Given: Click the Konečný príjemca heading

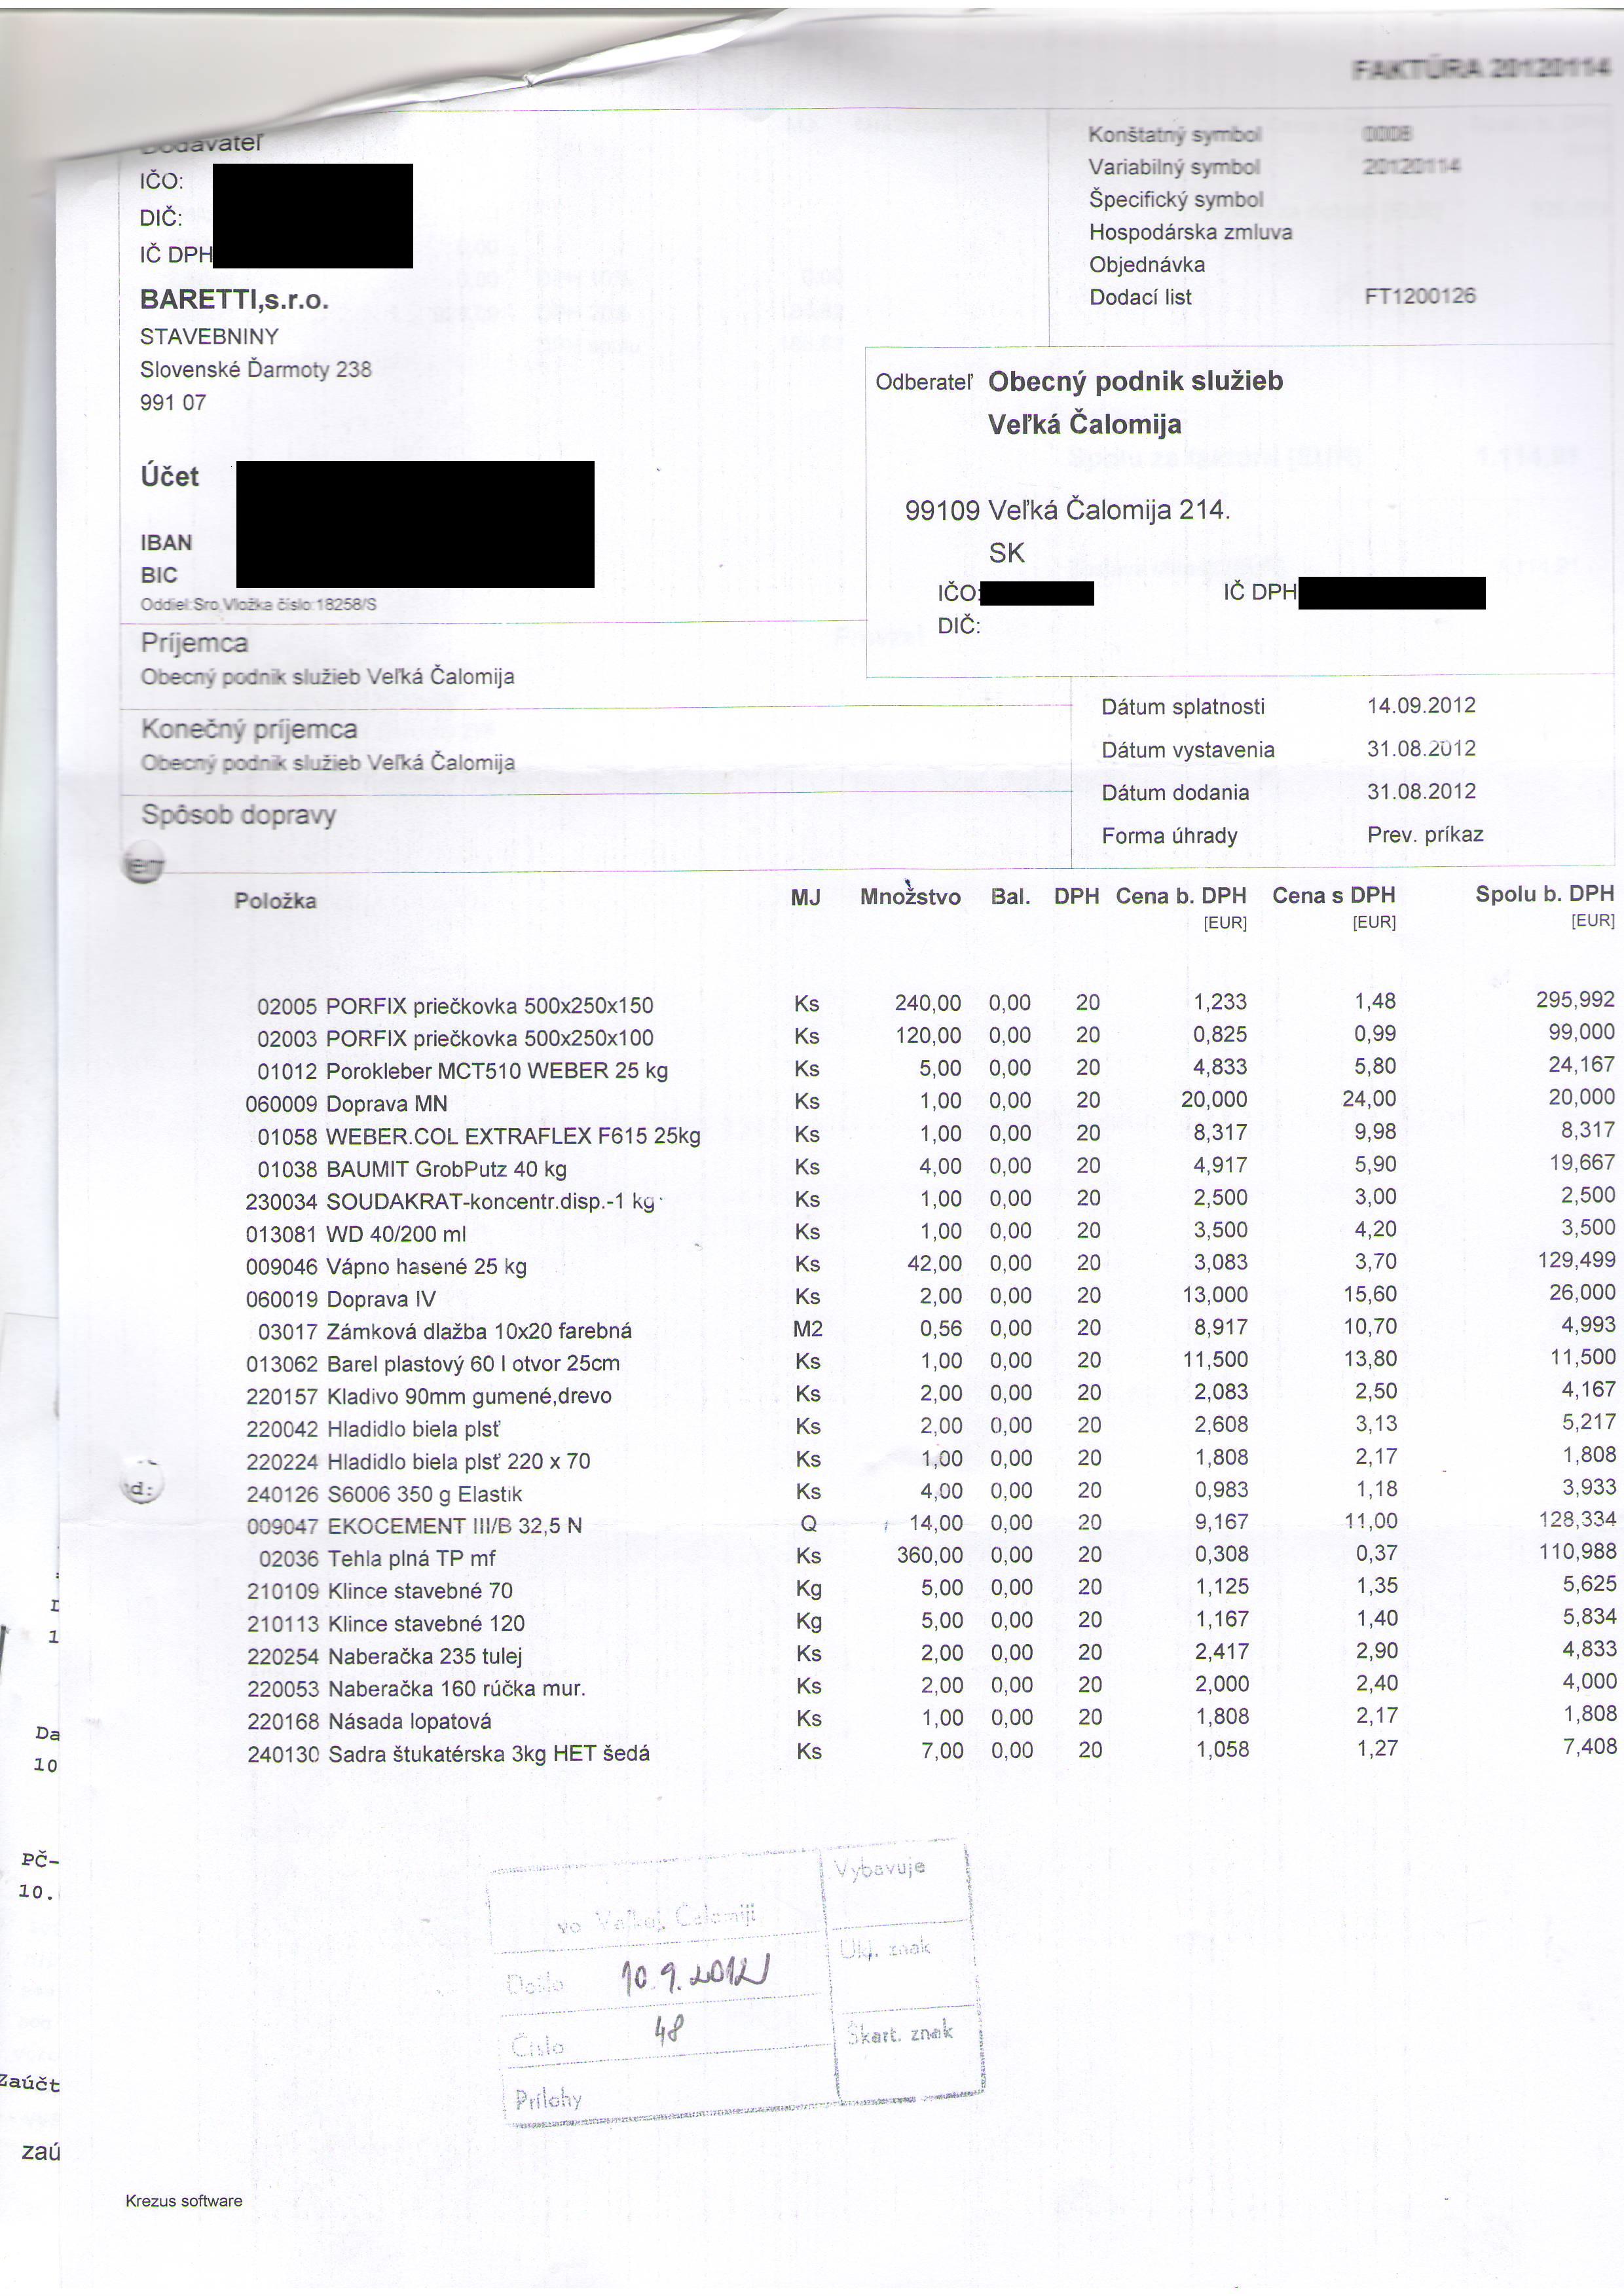Looking at the screenshot, I should [x=249, y=729].
